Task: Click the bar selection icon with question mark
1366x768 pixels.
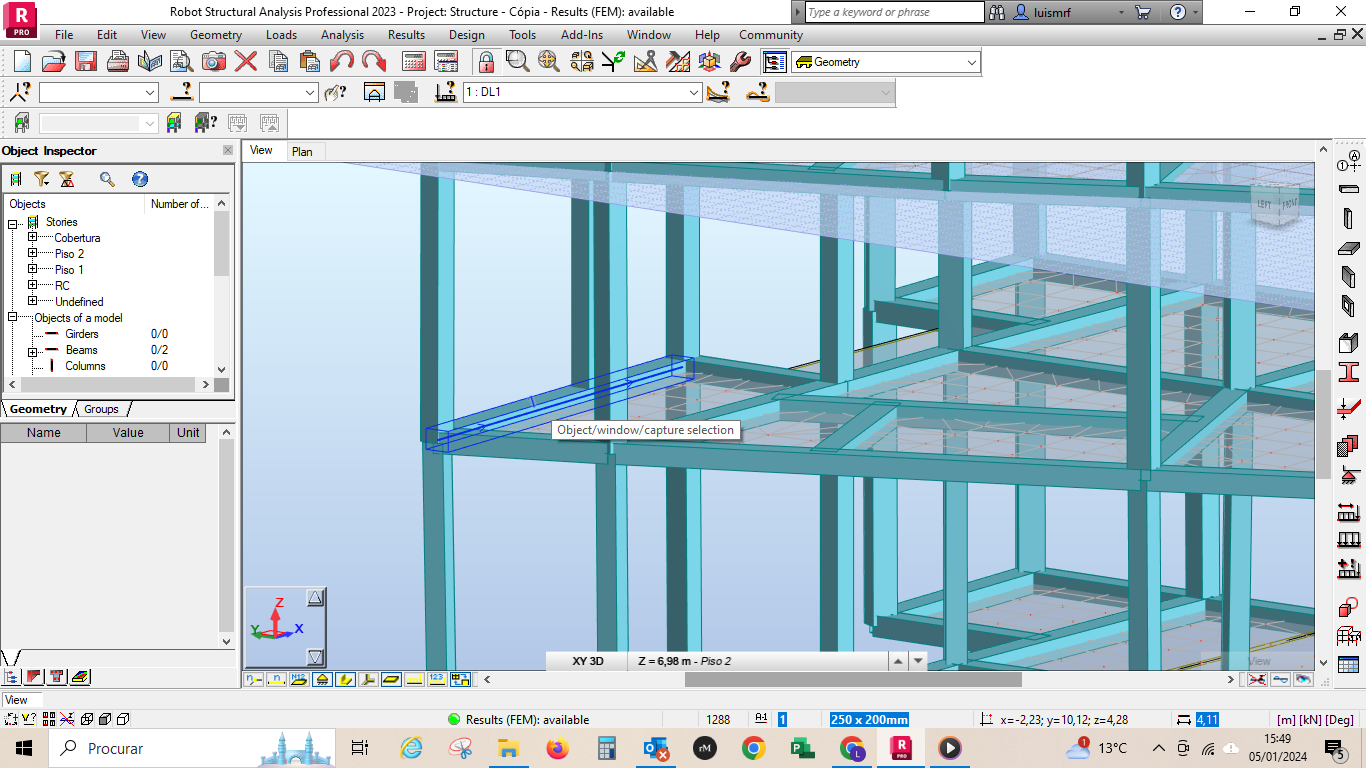Action: pos(182,92)
